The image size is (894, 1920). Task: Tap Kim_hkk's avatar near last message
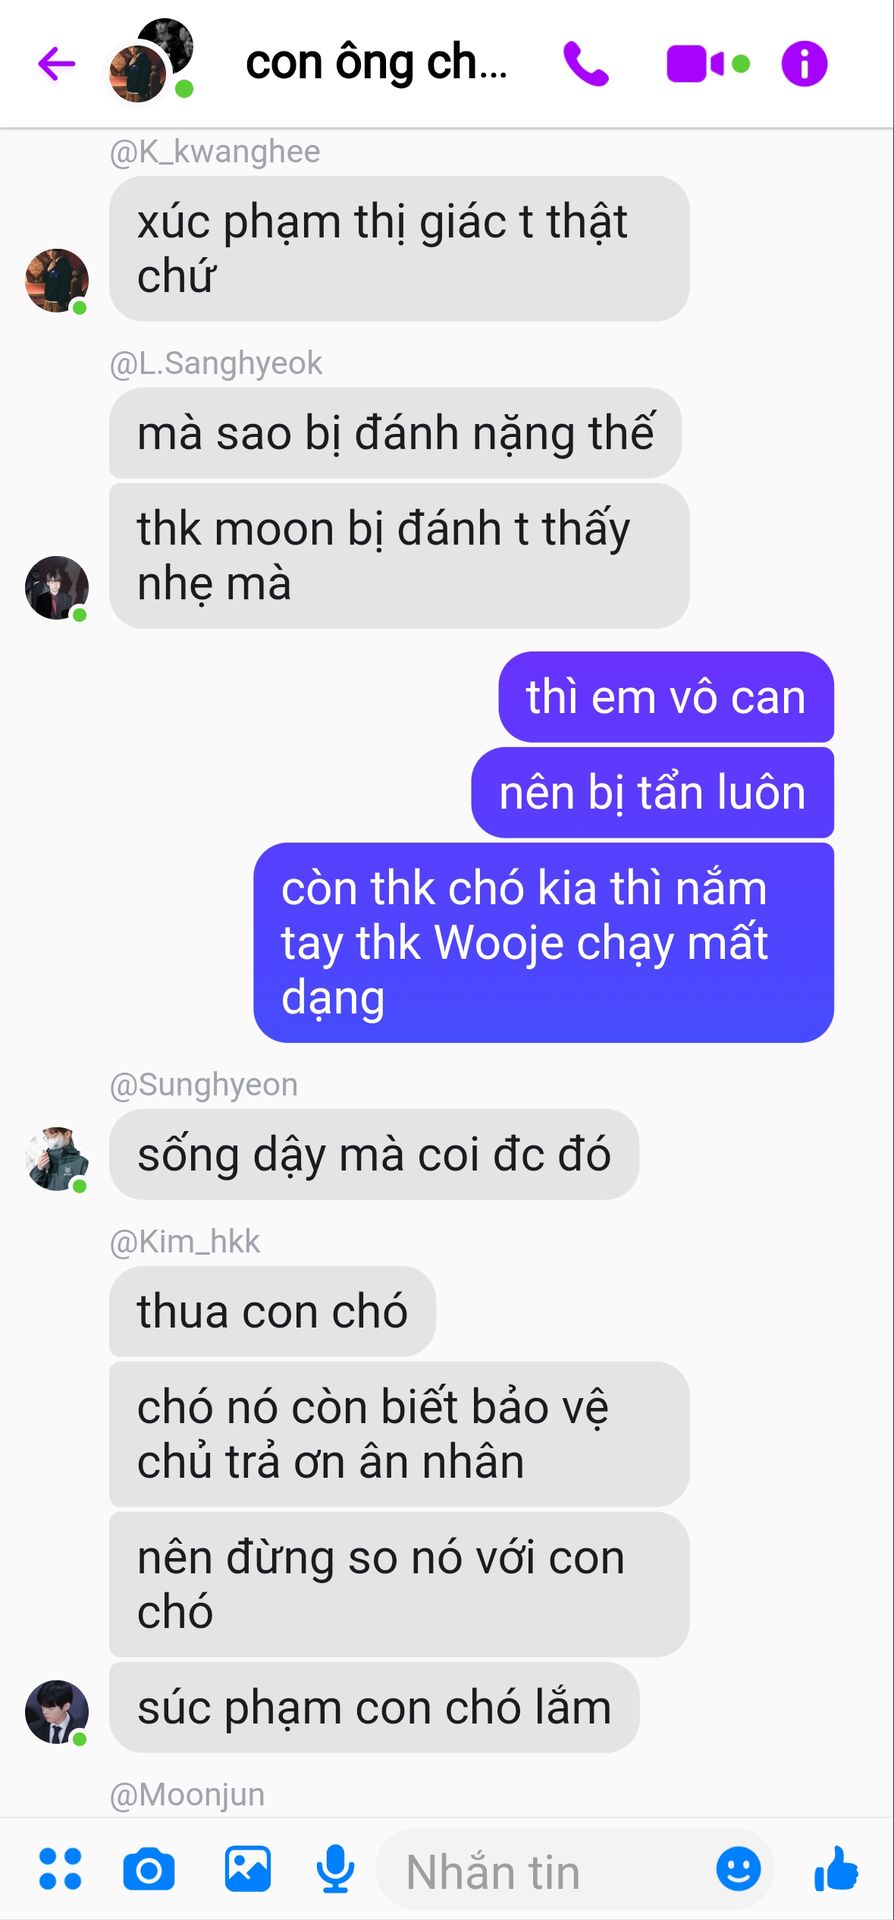[x=57, y=1712]
